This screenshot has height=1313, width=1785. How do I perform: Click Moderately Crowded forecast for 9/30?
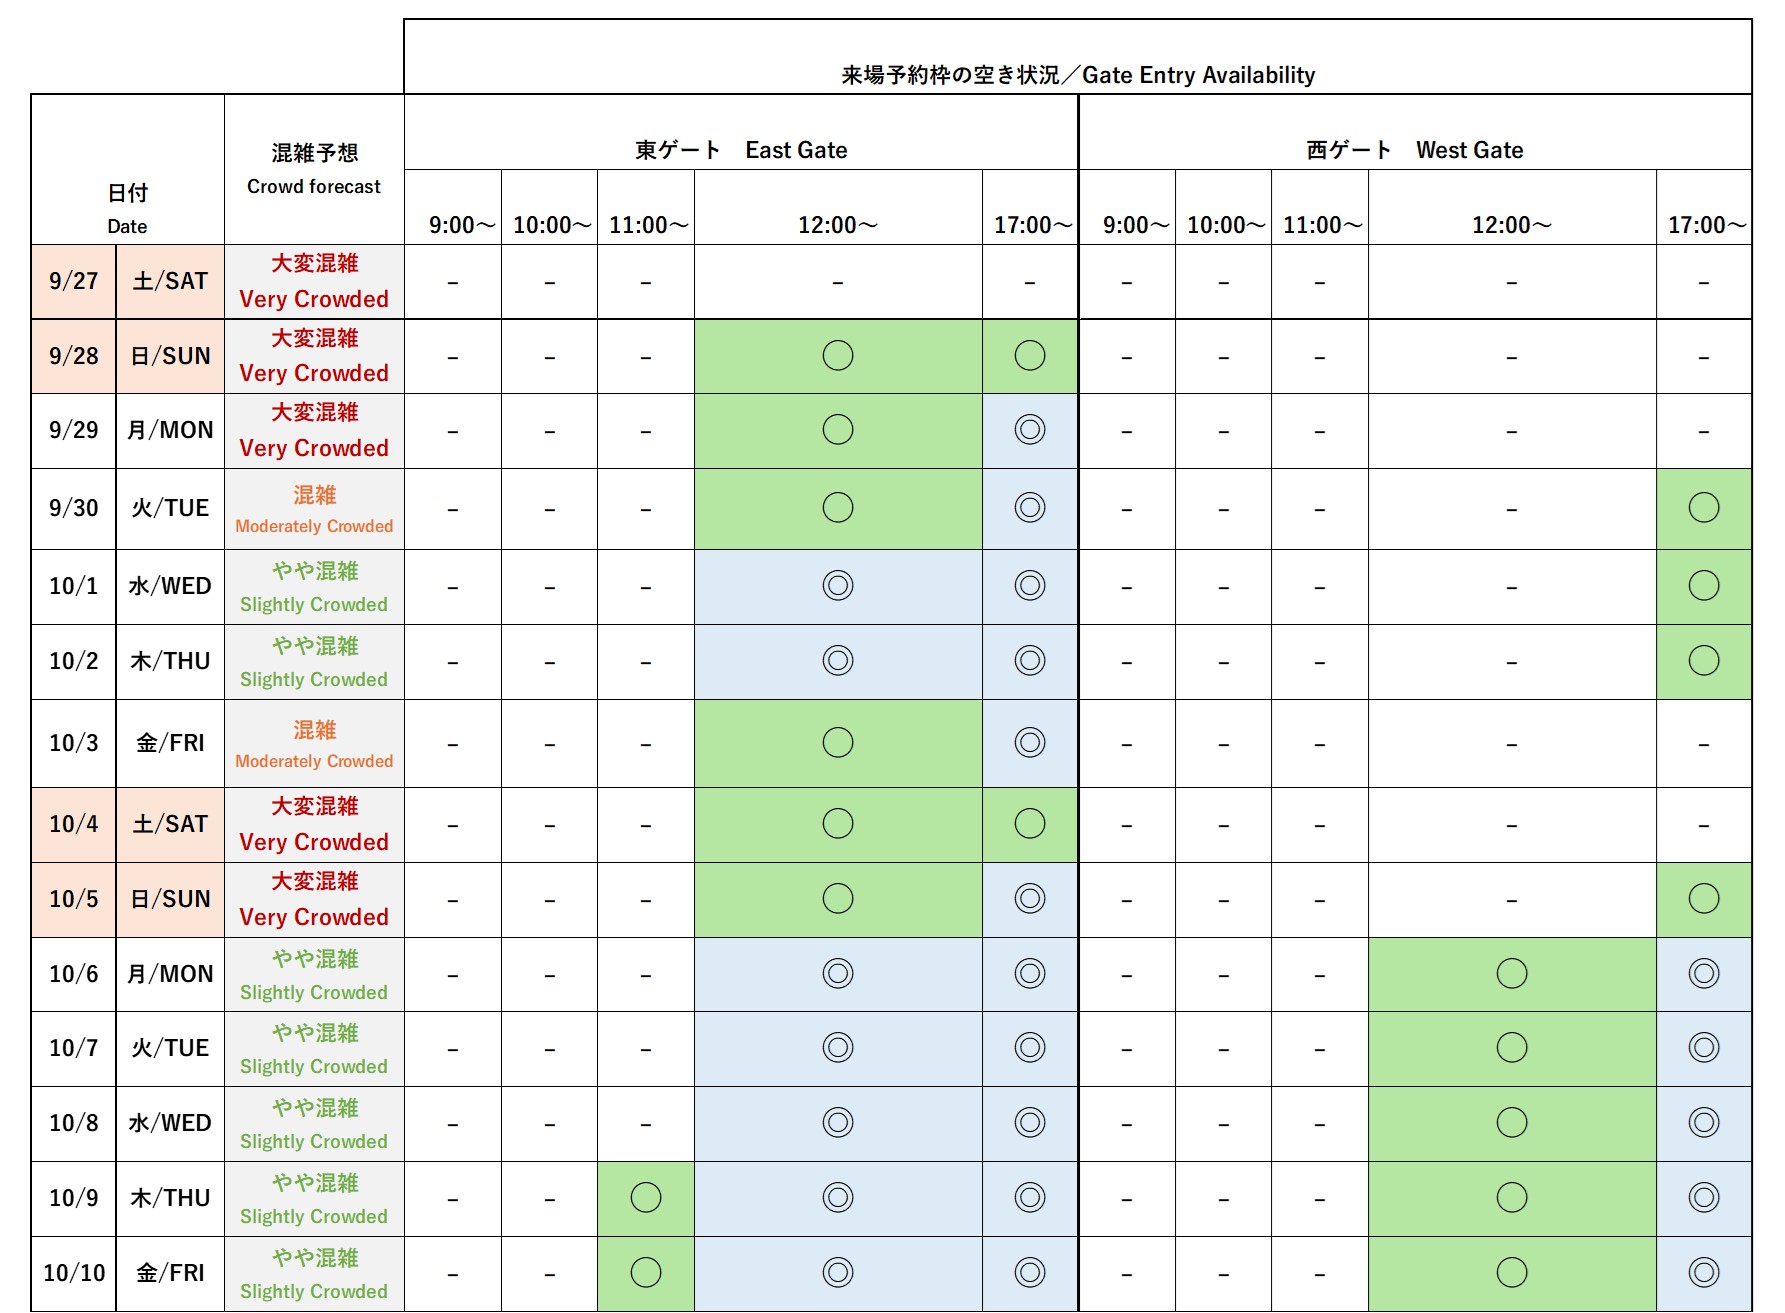314,509
